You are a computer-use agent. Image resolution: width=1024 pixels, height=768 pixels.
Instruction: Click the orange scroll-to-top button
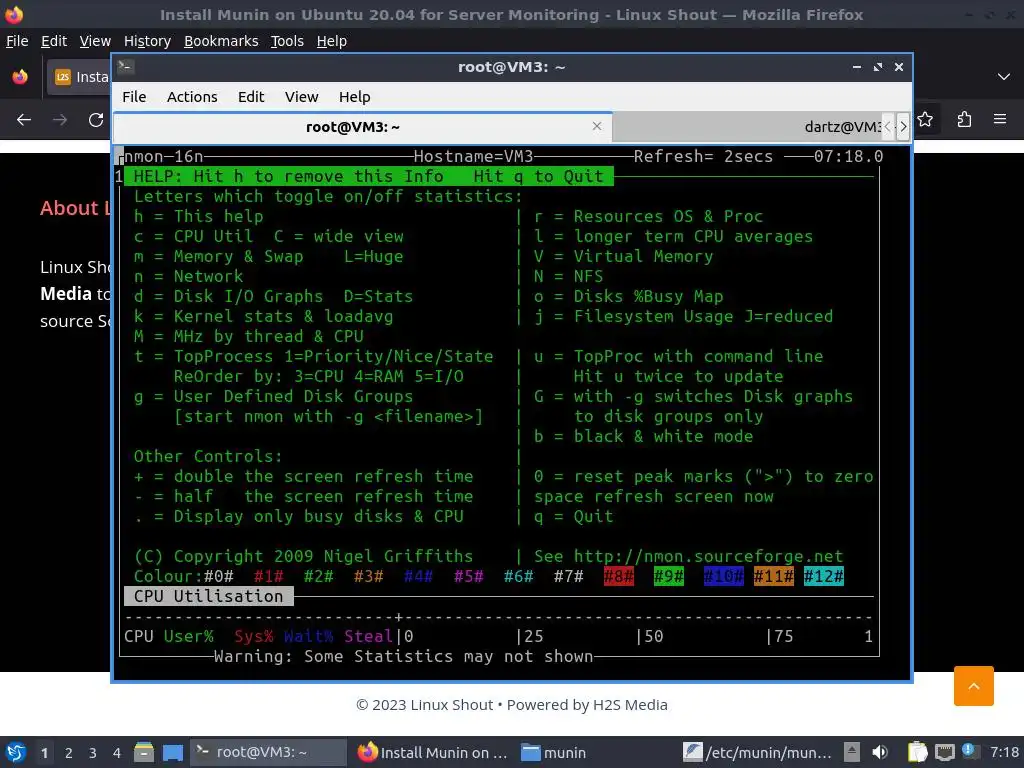973,686
